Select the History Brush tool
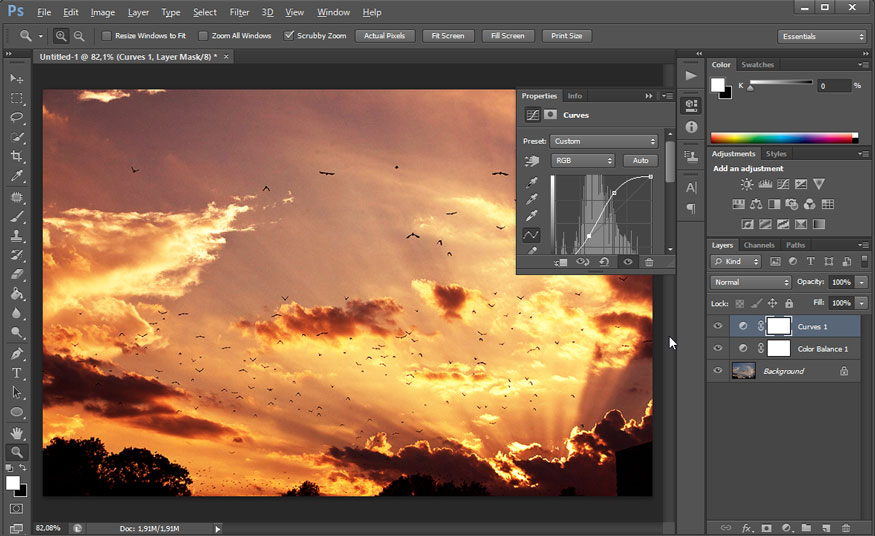The image size is (875, 536). 17,255
